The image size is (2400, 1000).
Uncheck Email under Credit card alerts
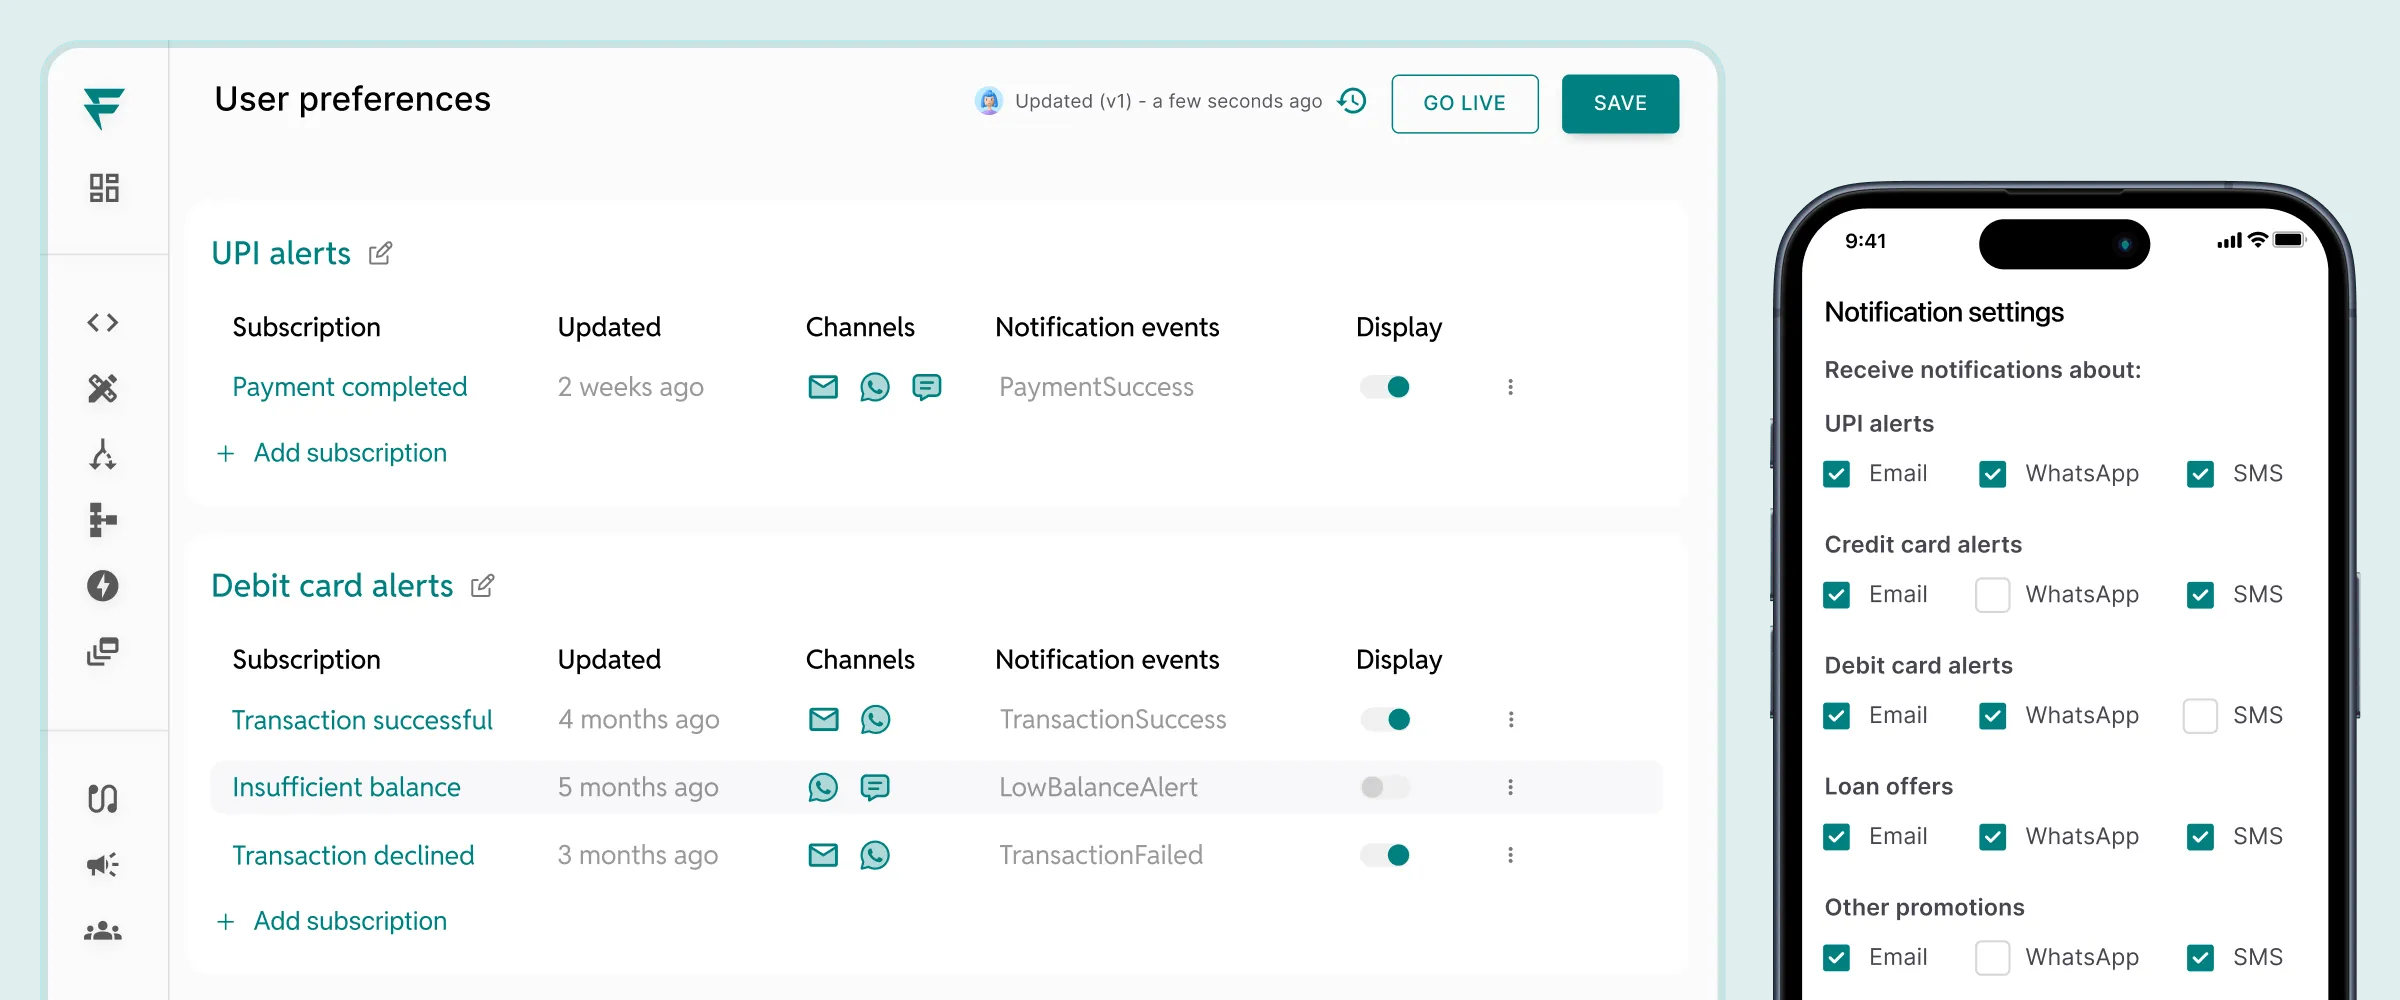pyautogui.click(x=1837, y=595)
